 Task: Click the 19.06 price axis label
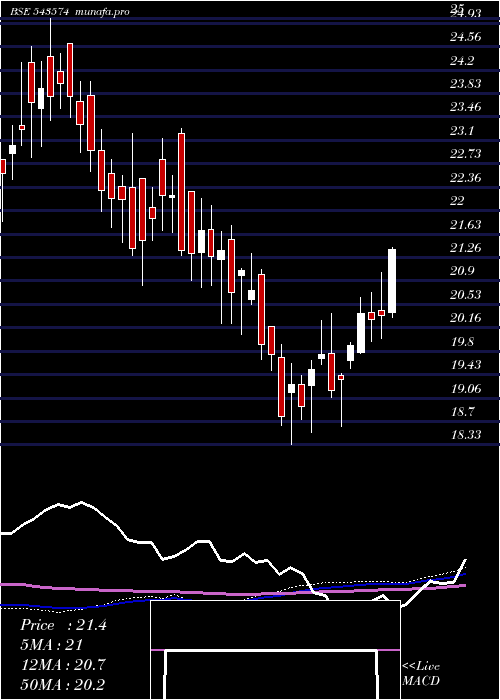[x=465, y=389]
